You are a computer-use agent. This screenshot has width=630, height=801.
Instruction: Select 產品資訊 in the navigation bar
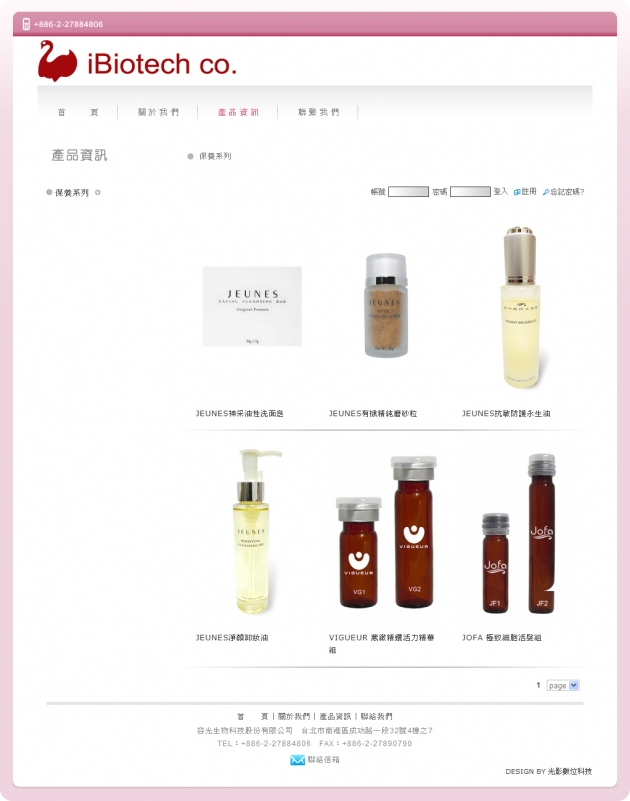[238, 112]
